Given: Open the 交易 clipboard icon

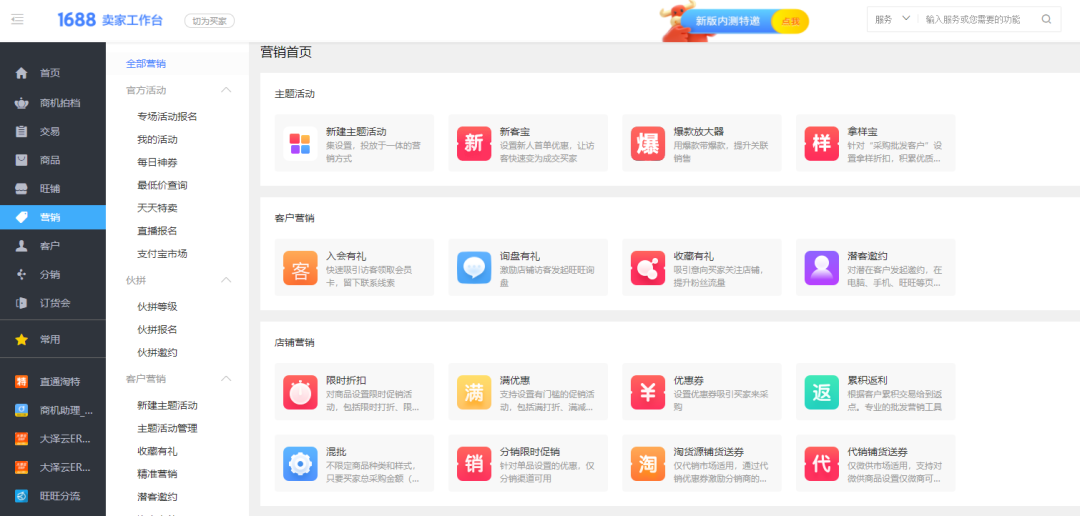Looking at the screenshot, I should [x=21, y=132].
